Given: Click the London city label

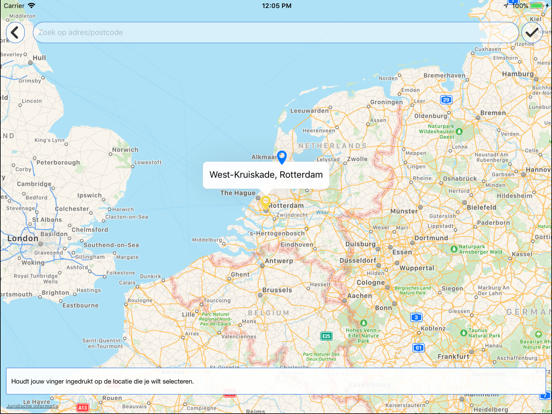Looking at the screenshot, I should click(23, 238).
